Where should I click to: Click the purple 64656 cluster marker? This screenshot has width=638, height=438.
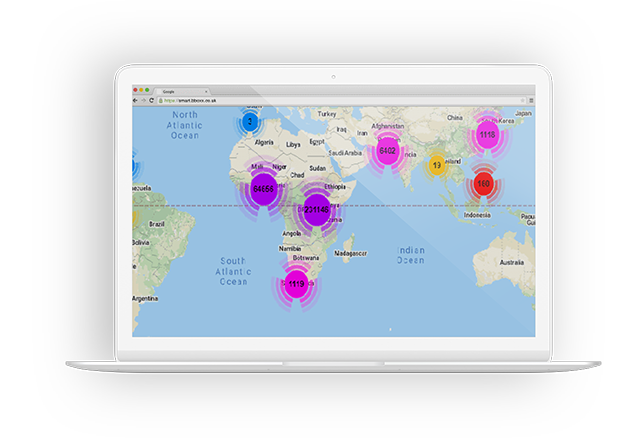pyautogui.click(x=264, y=188)
